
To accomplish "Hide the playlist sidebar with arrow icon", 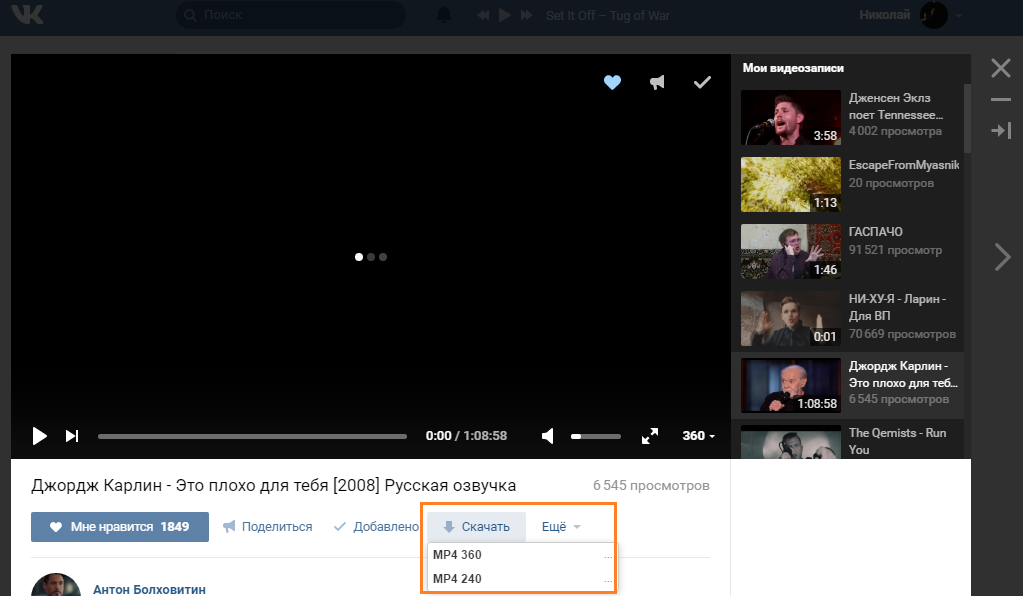I will pos(1001,130).
